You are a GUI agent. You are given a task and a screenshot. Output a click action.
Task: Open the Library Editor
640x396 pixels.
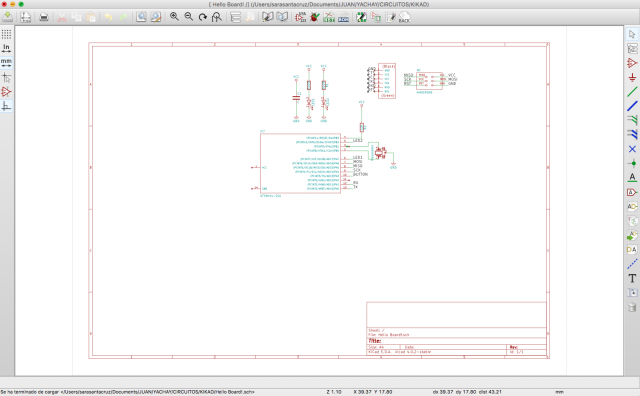[267, 17]
